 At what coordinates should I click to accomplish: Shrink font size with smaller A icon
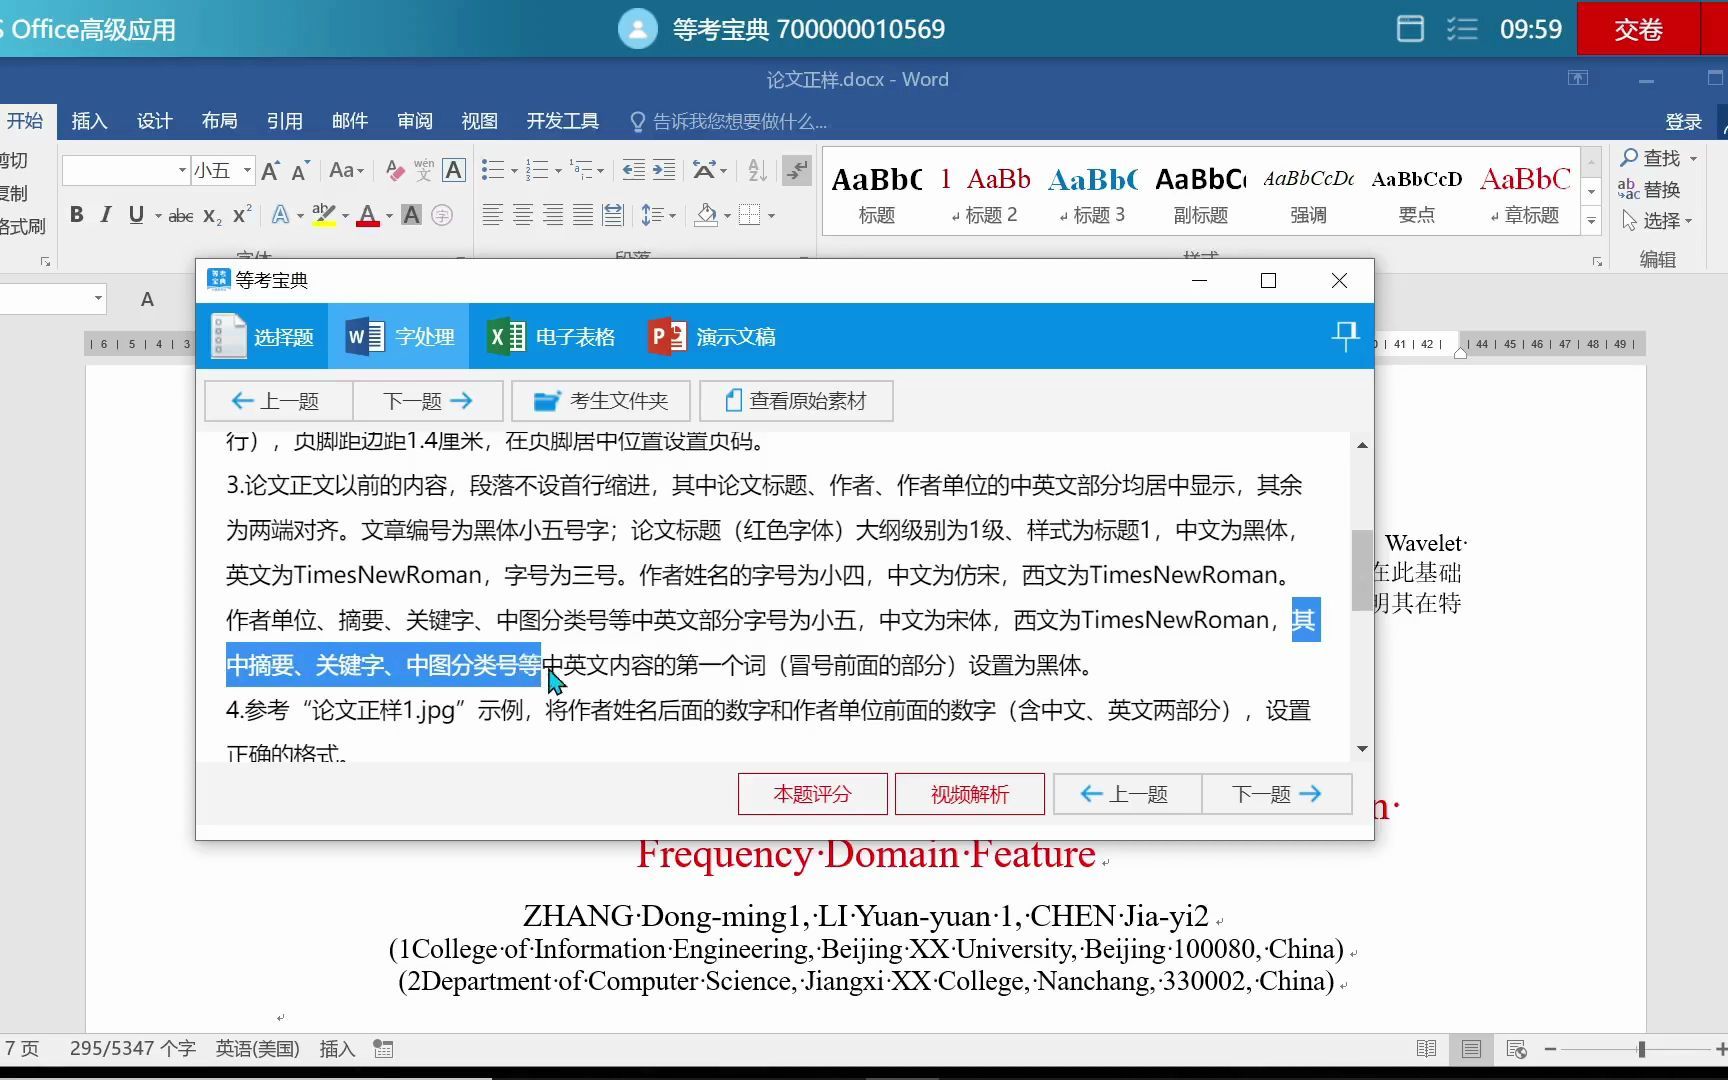(x=300, y=170)
